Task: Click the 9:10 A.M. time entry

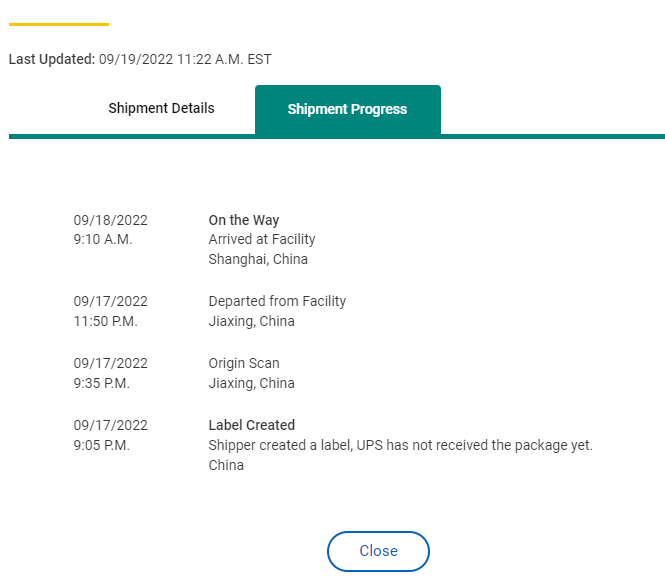Action: (103, 240)
